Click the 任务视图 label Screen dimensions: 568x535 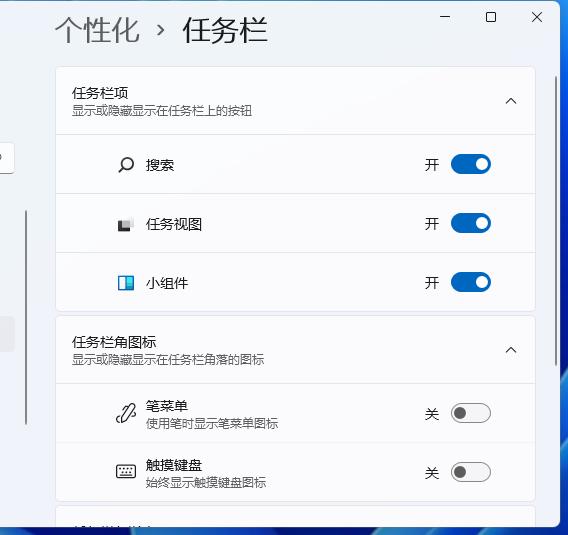[174, 224]
